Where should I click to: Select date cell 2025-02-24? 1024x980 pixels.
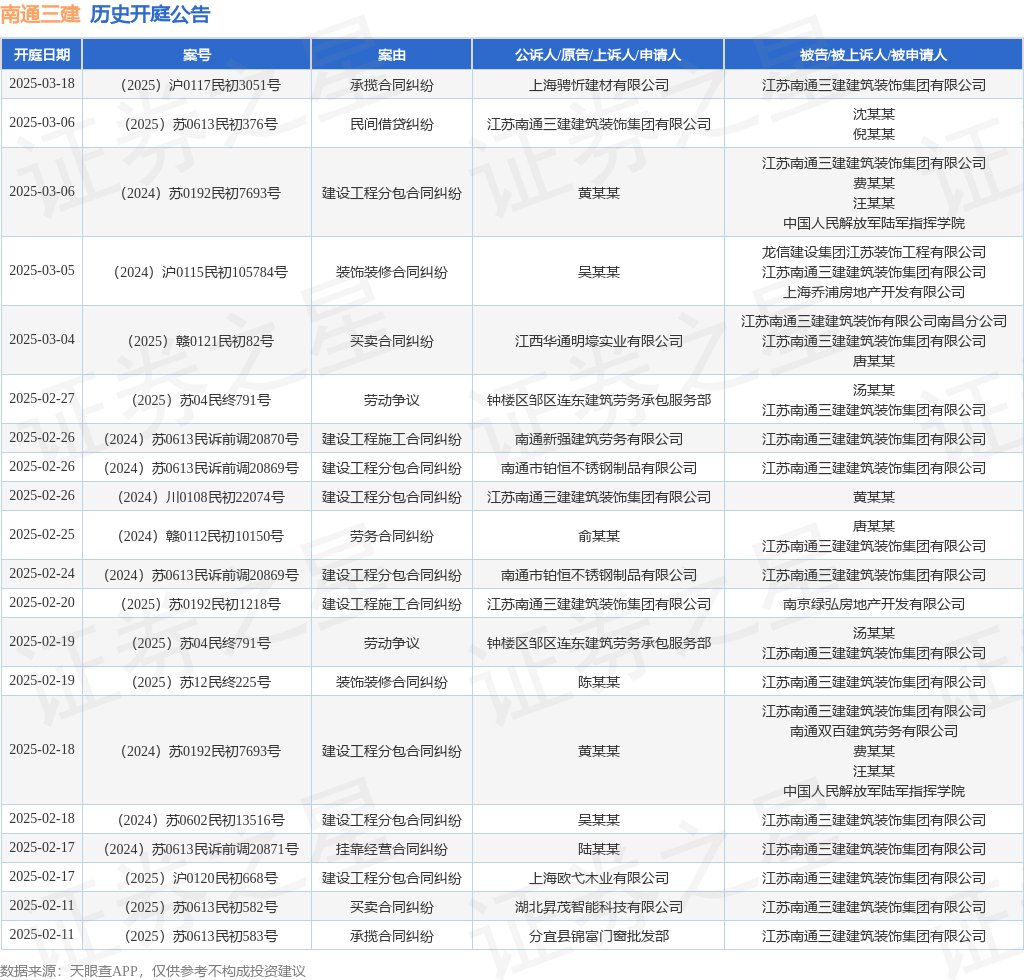[x=42, y=574]
